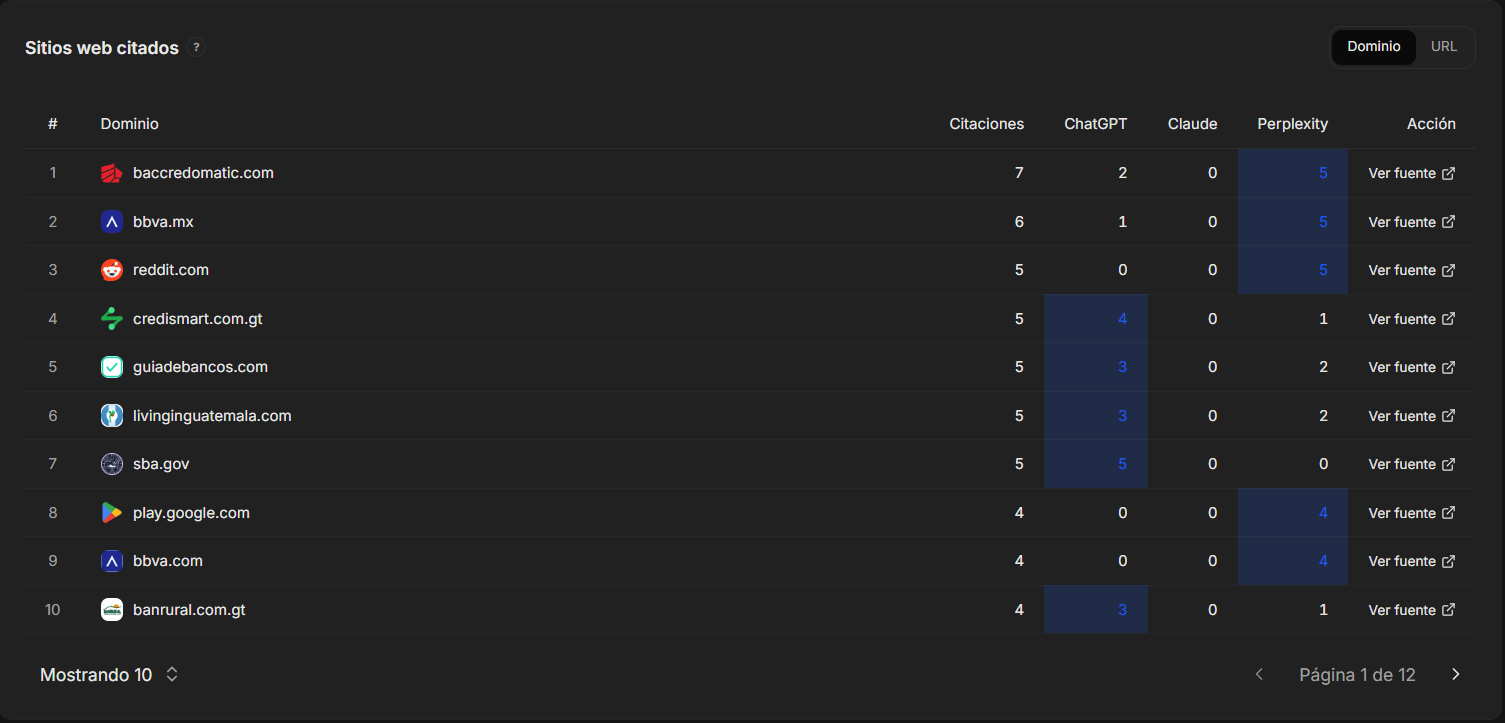Click the ChatGPT column header

[x=1095, y=124]
